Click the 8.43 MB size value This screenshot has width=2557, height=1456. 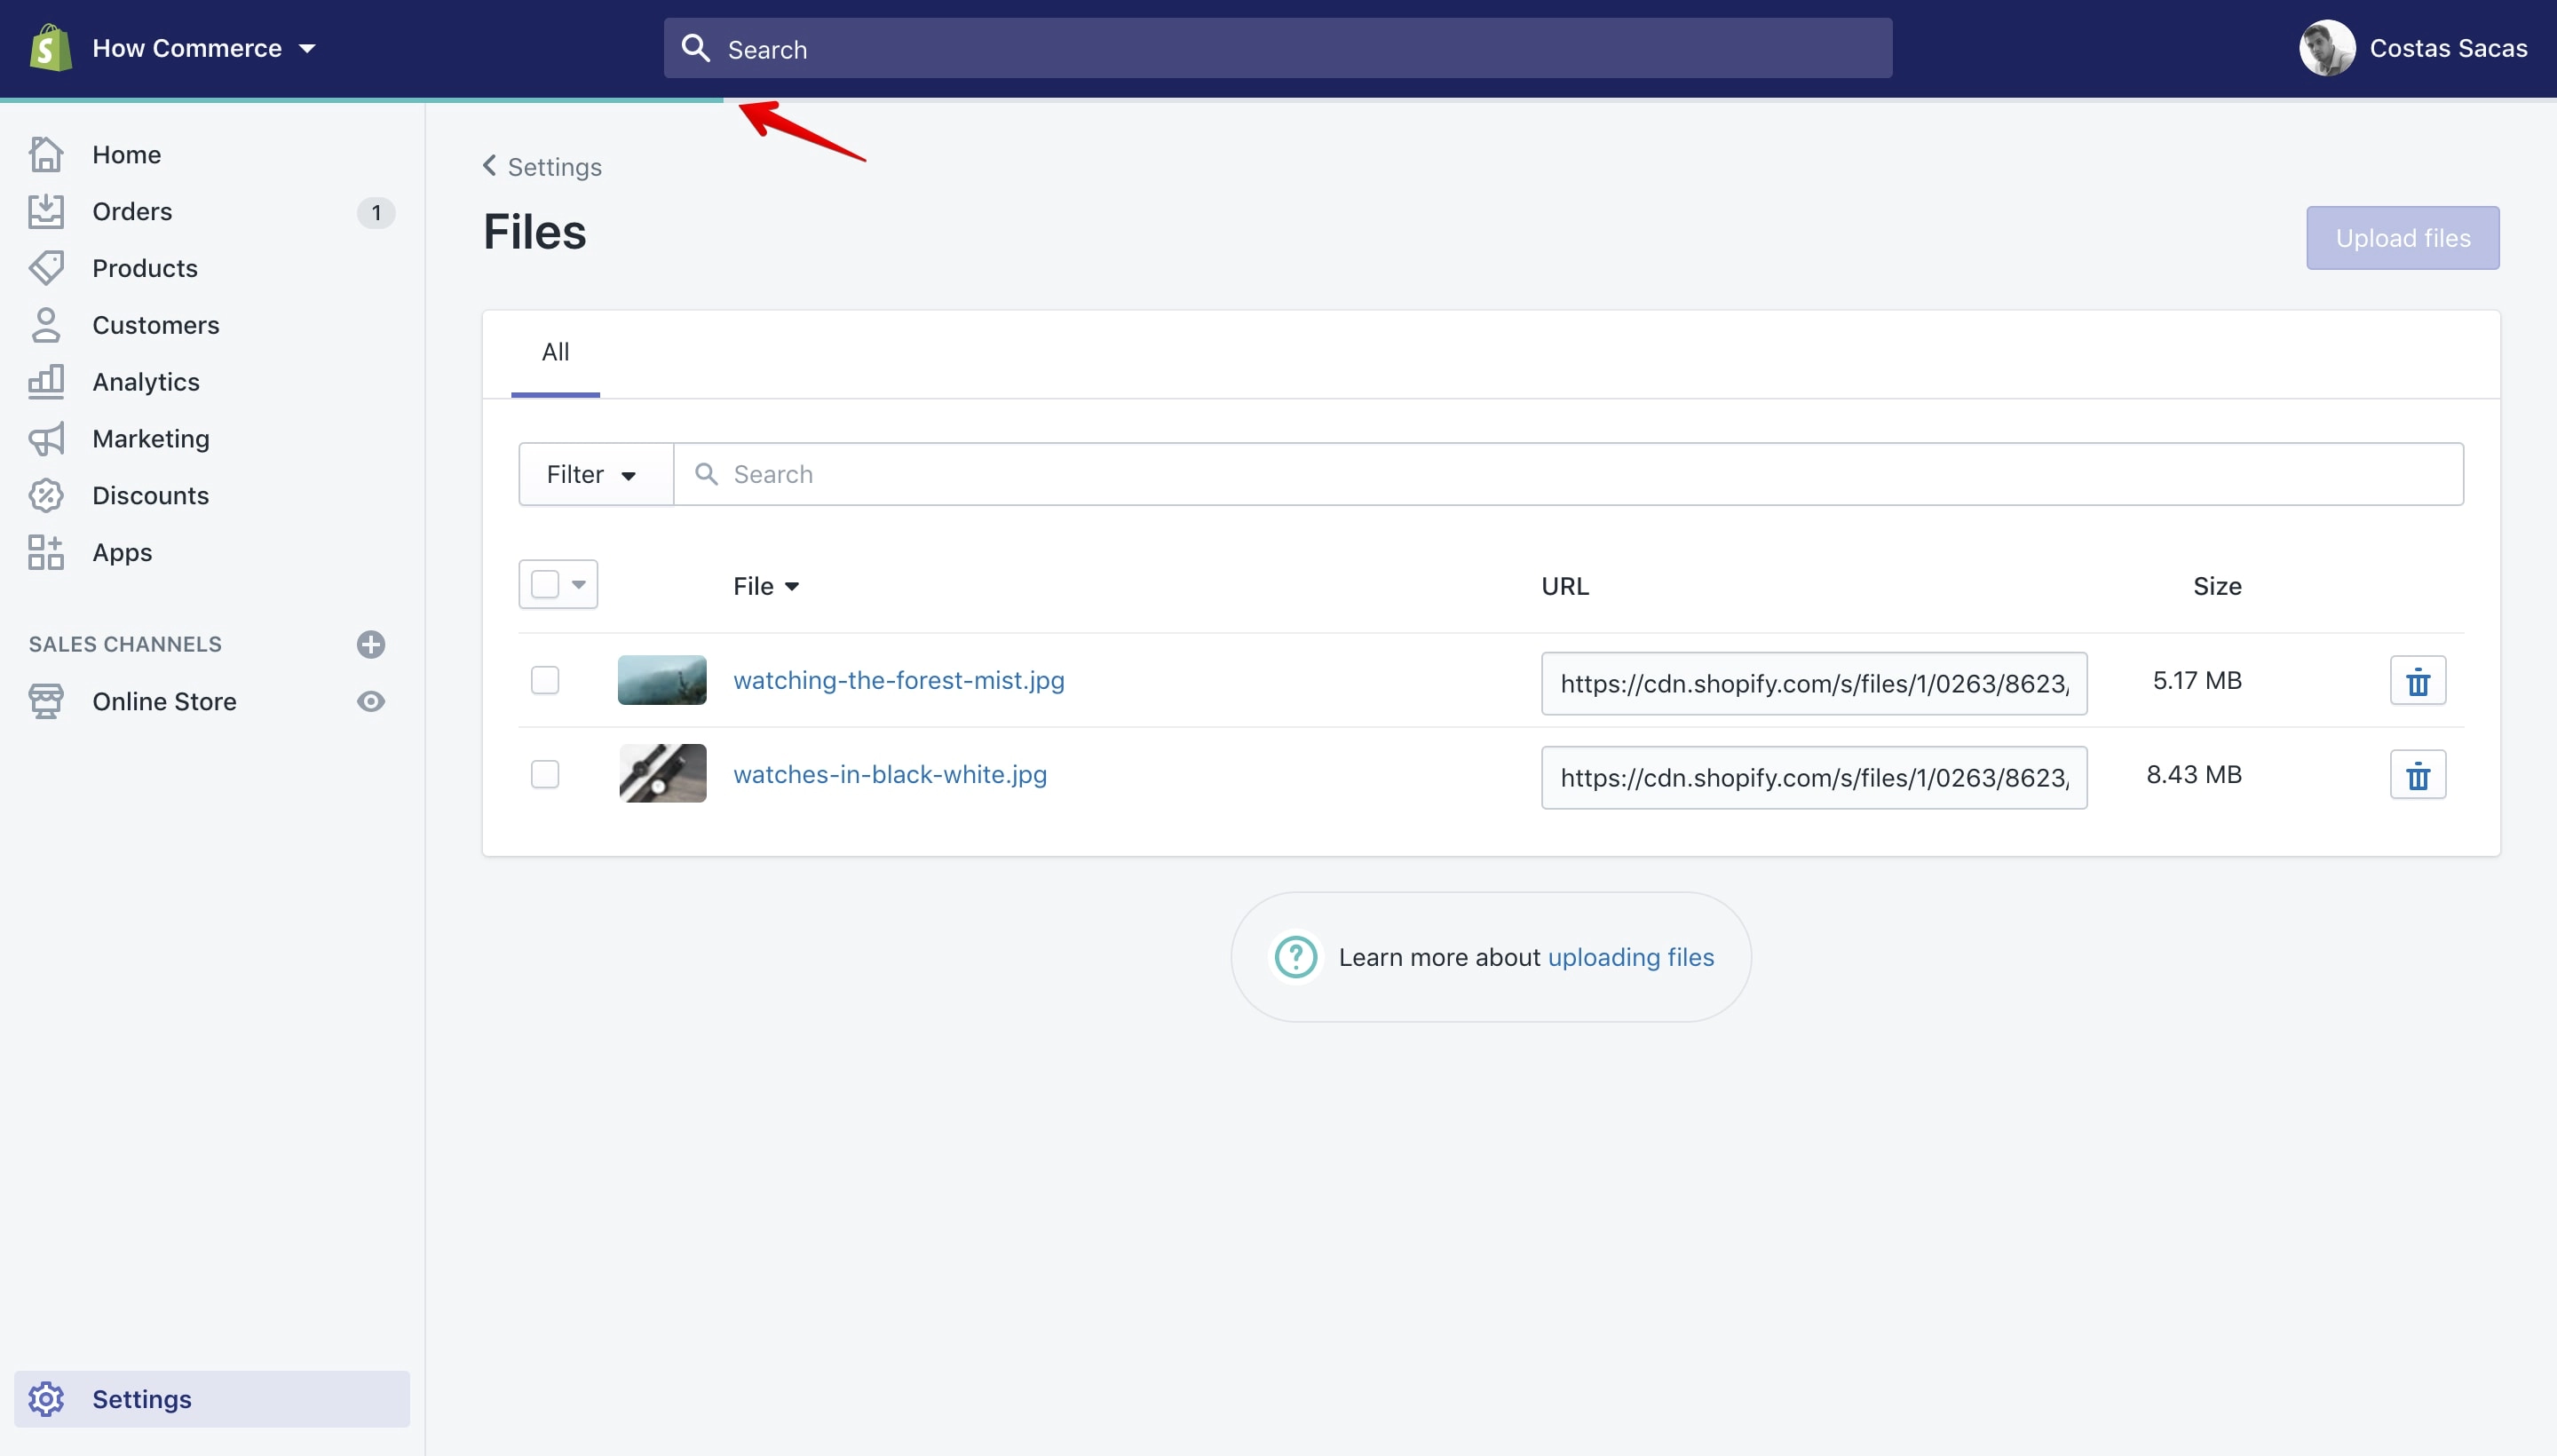[x=2194, y=775]
